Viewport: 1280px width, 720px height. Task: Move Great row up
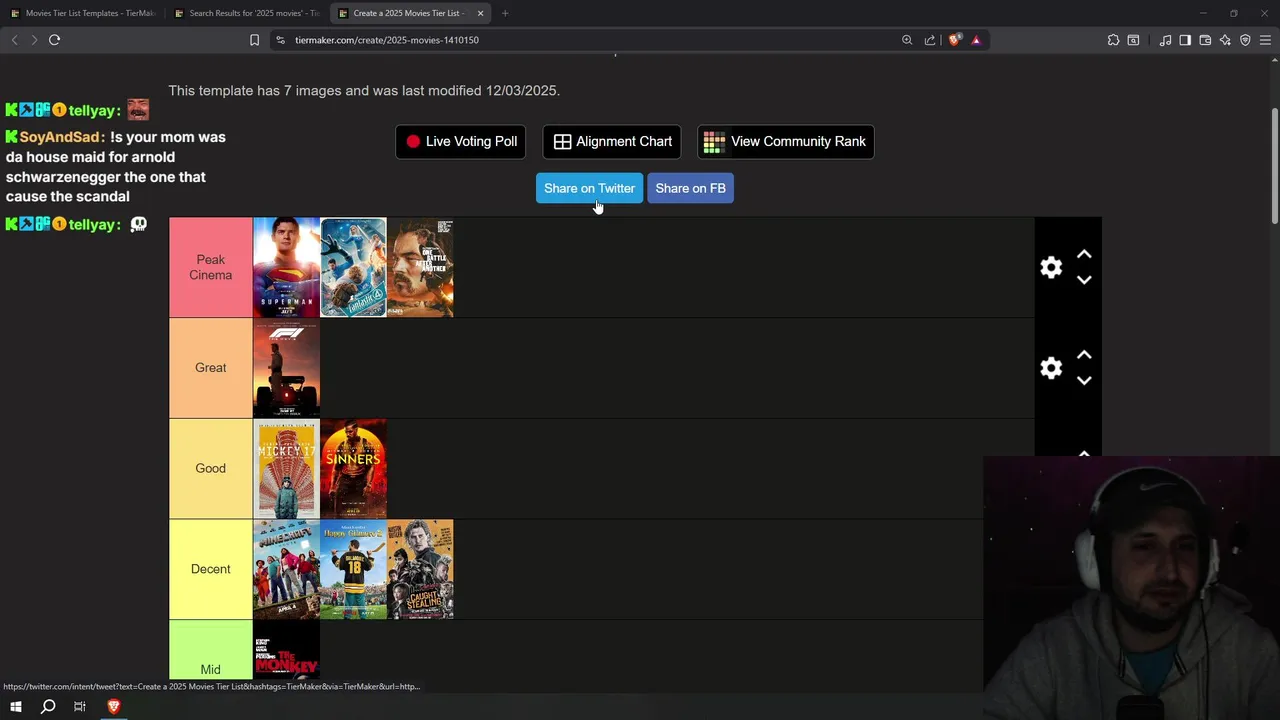click(x=1084, y=355)
